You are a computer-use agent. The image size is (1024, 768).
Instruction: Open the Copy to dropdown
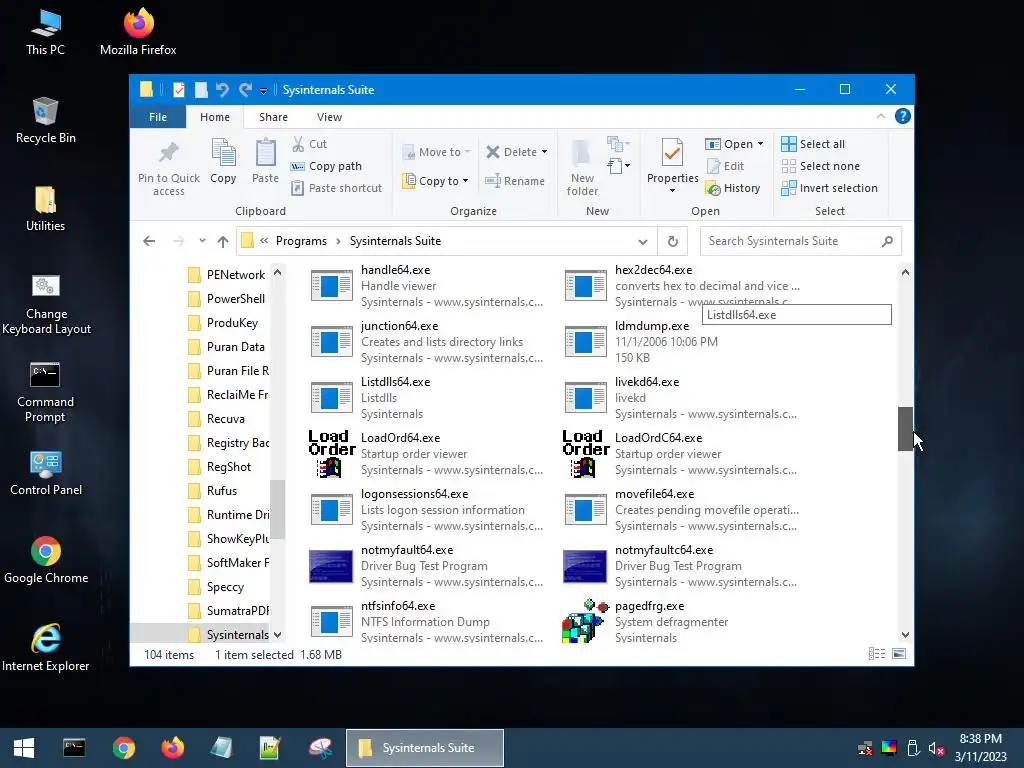[x=436, y=181]
